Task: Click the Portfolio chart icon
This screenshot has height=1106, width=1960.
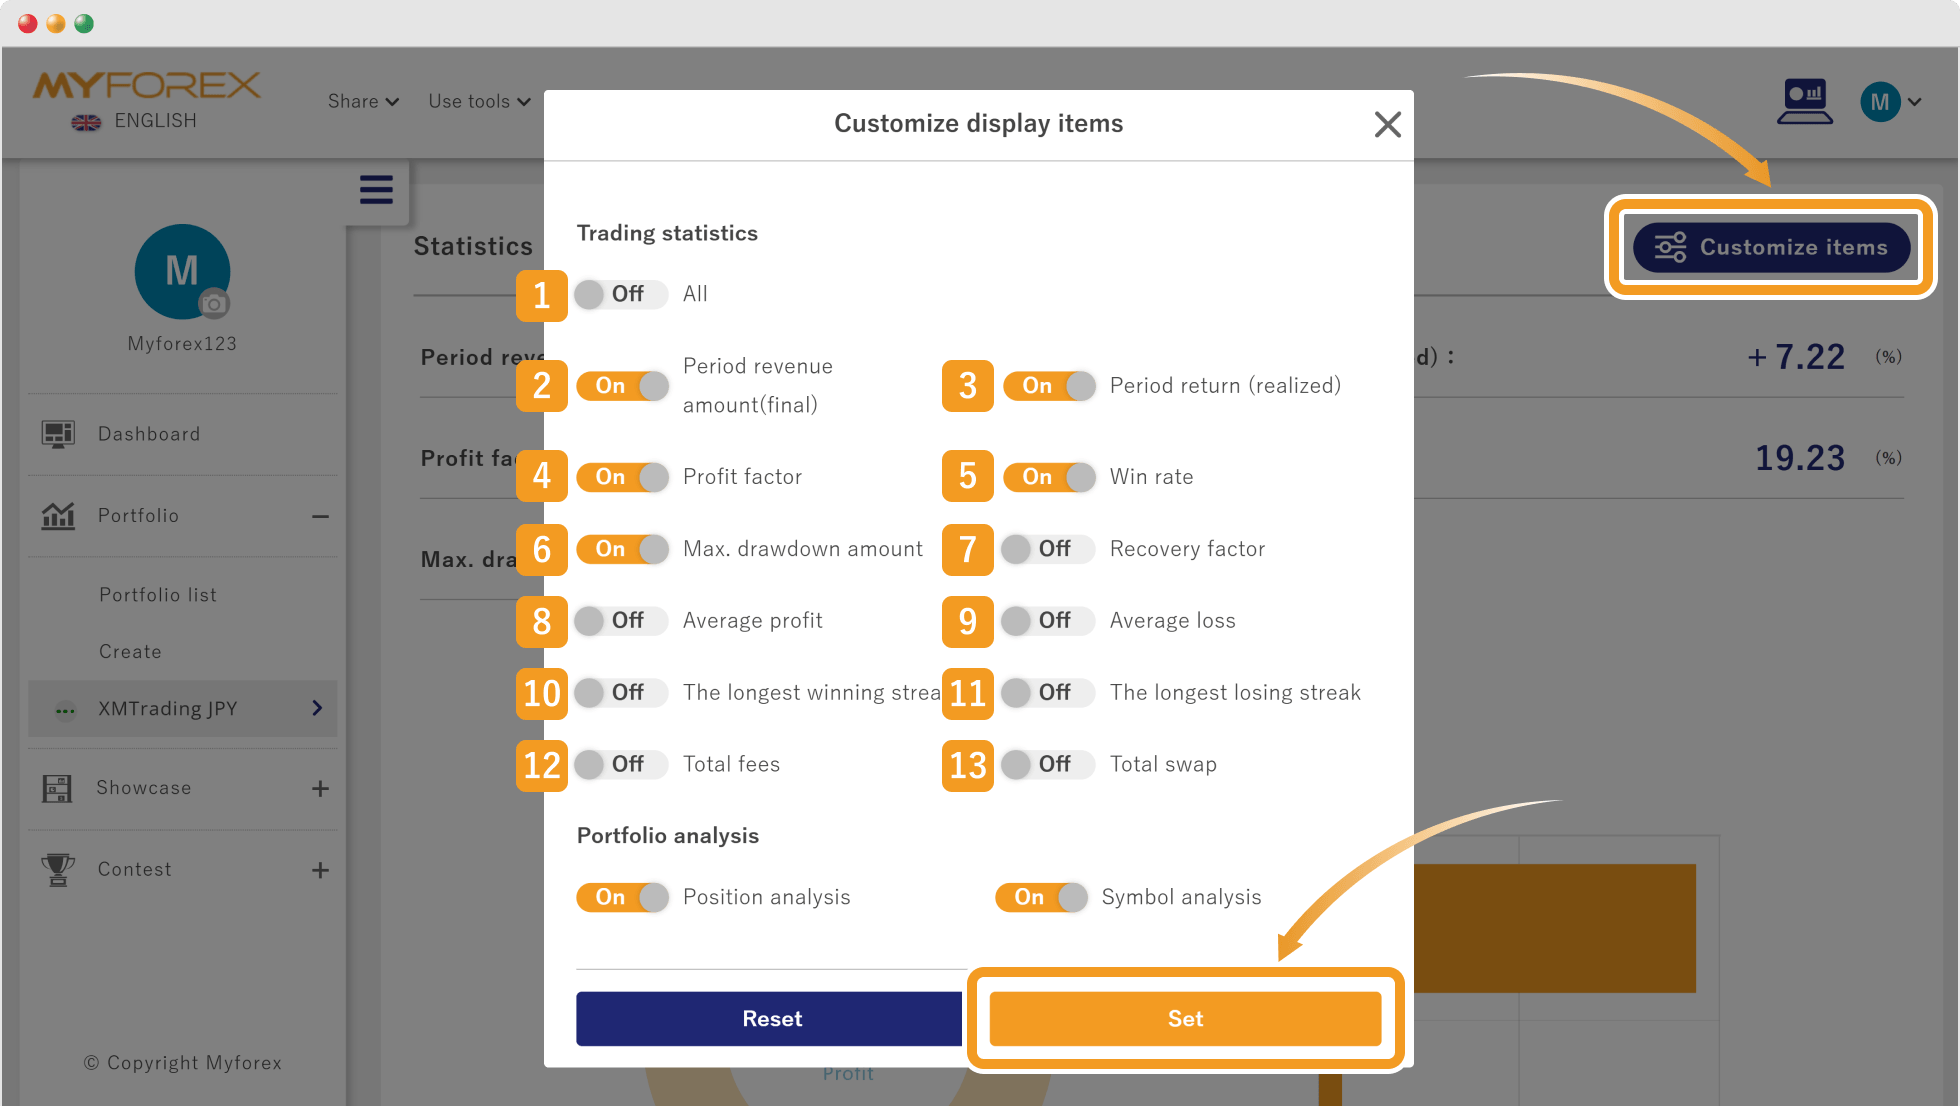Action: pyautogui.click(x=58, y=516)
